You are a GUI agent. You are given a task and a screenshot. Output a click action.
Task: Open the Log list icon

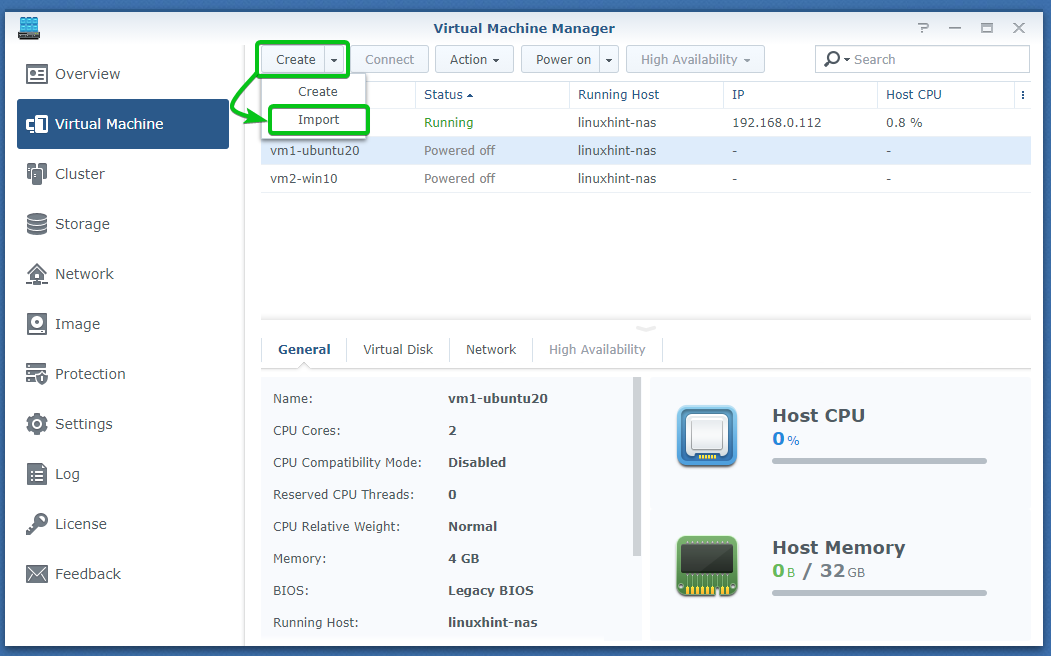37,474
